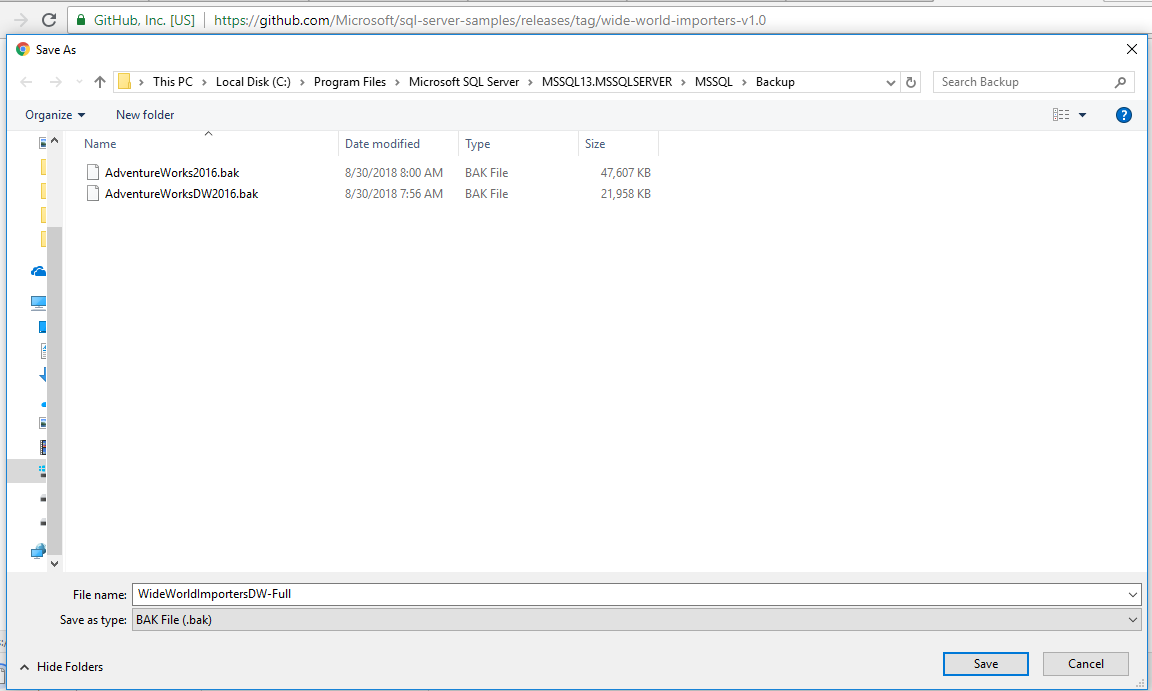This screenshot has width=1152, height=691.
Task: Click the AdventureWorks2016.bak file icon
Action: pyautogui.click(x=93, y=173)
